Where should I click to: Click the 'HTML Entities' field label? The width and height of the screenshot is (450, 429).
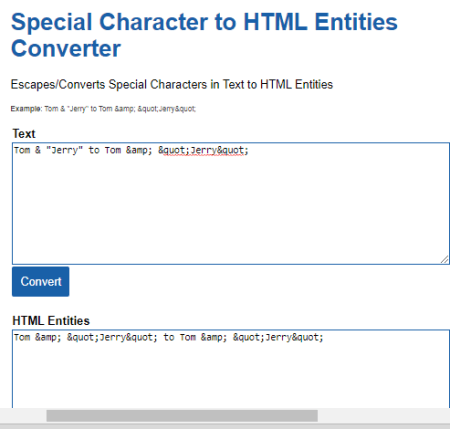pos(51,321)
